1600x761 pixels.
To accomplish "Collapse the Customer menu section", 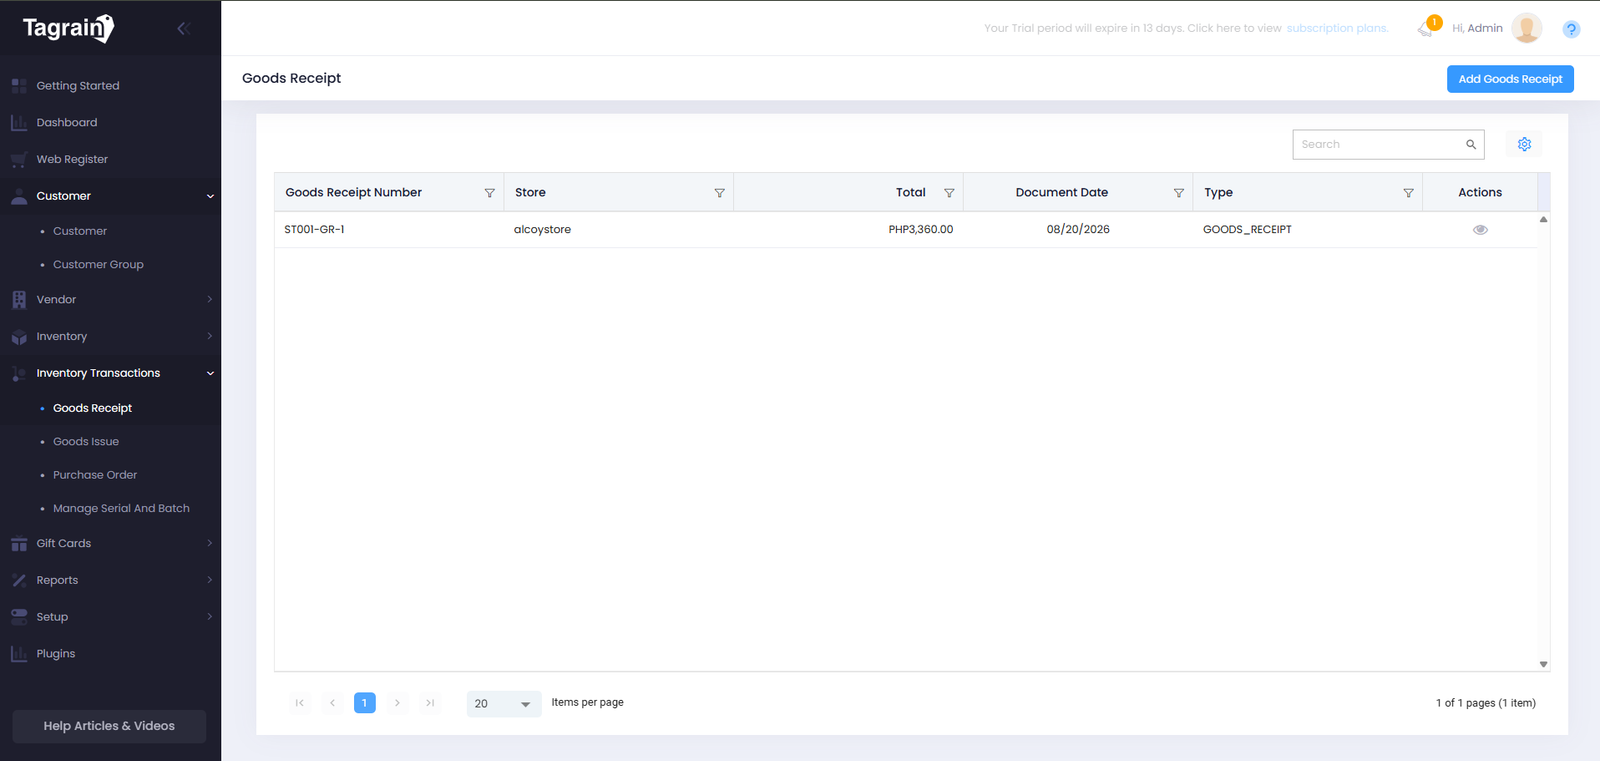I will tap(110, 196).
